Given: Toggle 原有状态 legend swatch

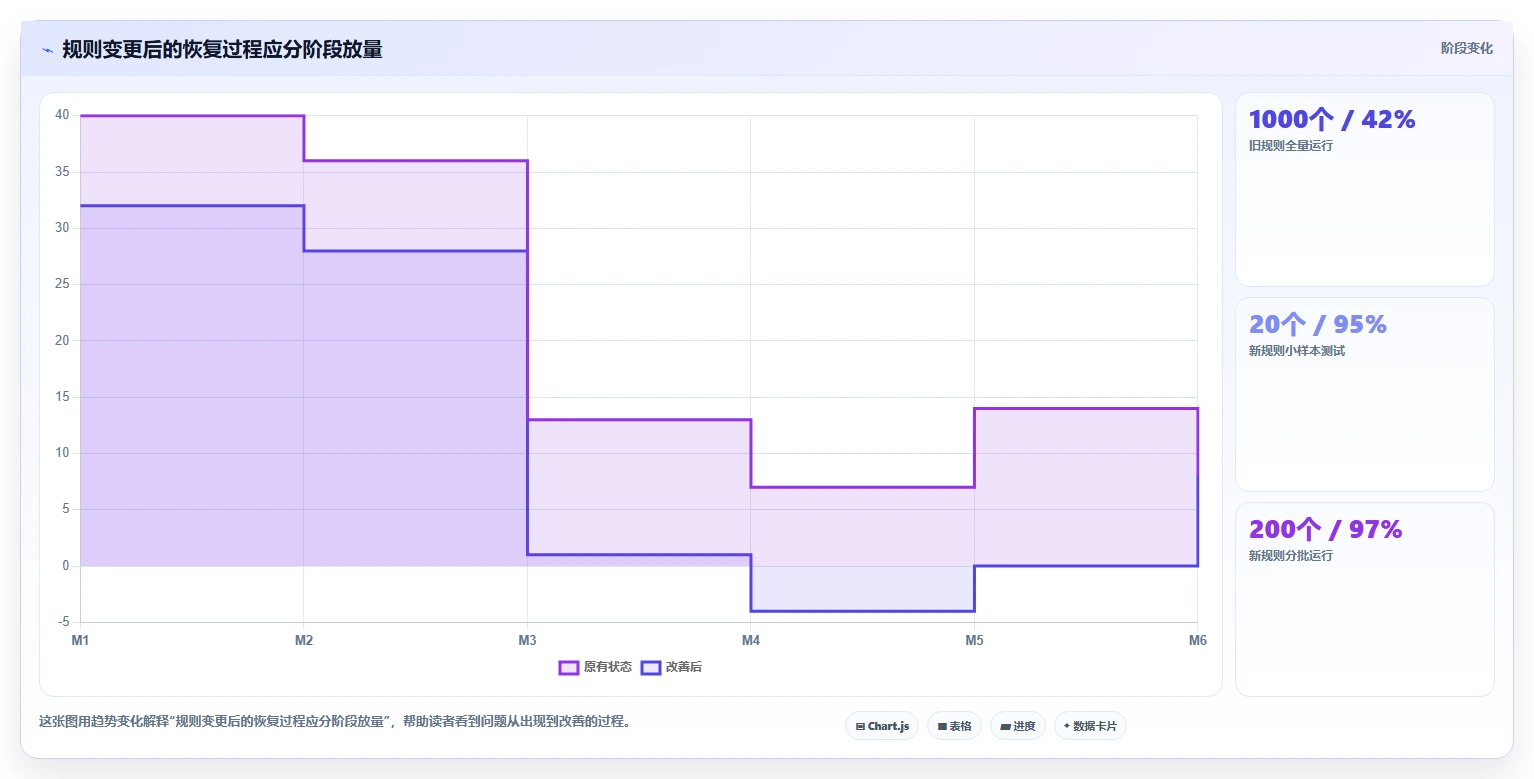Looking at the screenshot, I should [x=569, y=667].
